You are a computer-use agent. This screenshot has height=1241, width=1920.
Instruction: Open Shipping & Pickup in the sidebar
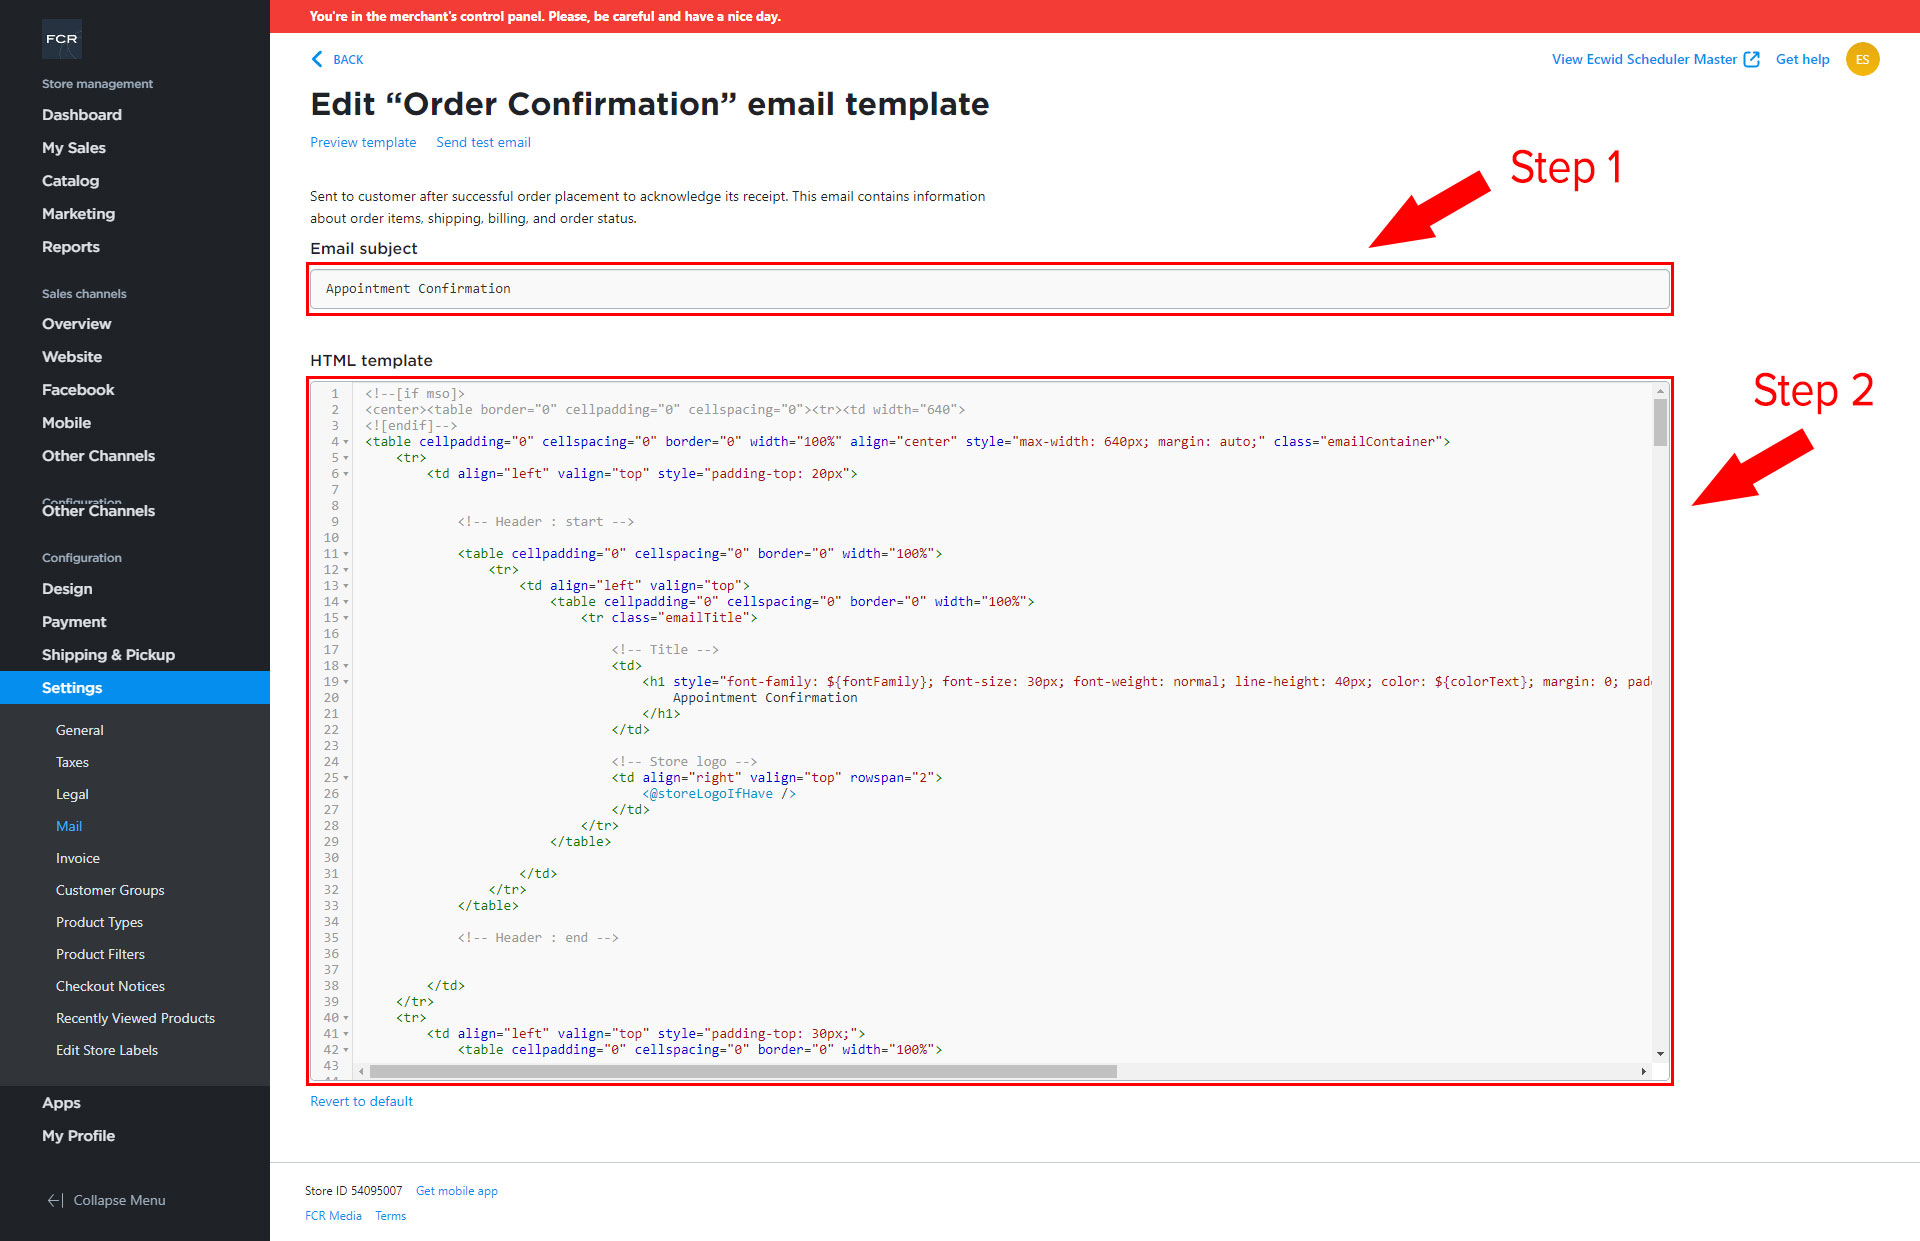(x=108, y=655)
